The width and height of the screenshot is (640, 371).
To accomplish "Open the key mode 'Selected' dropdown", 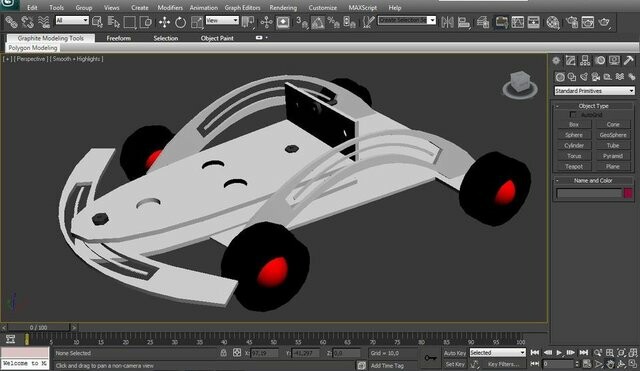I will click(497, 353).
